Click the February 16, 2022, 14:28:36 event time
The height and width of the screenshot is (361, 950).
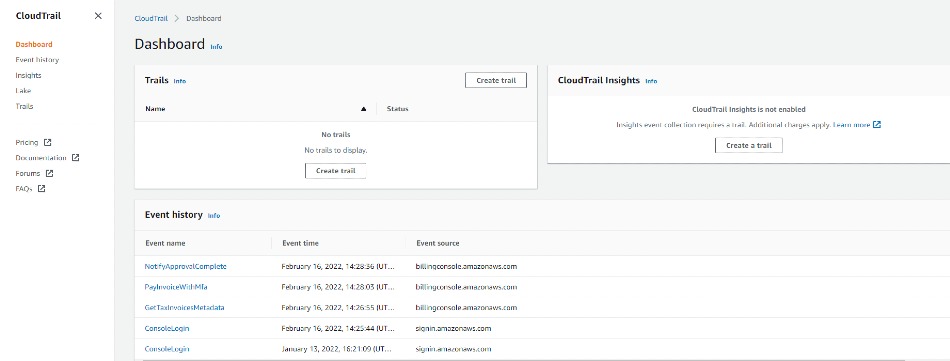338,267
